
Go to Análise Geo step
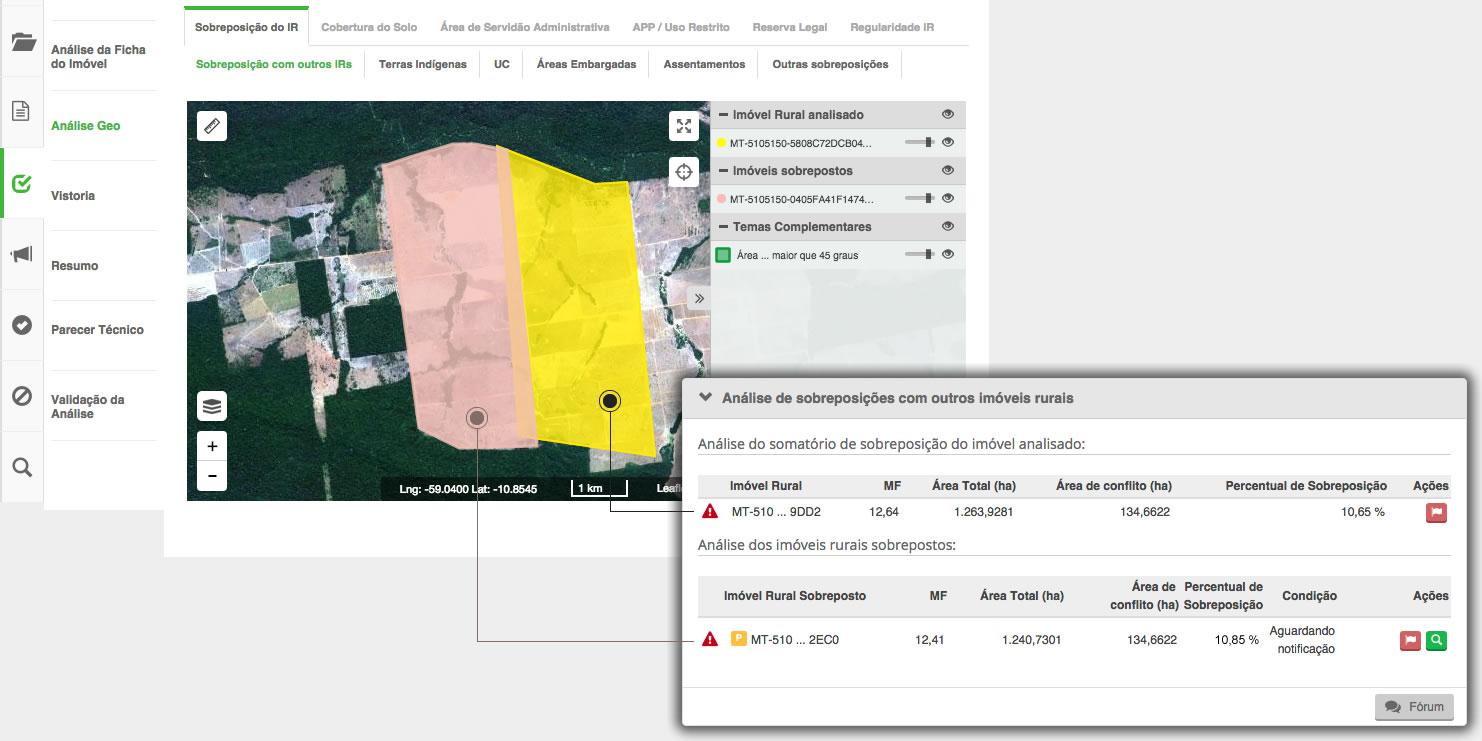pos(86,126)
